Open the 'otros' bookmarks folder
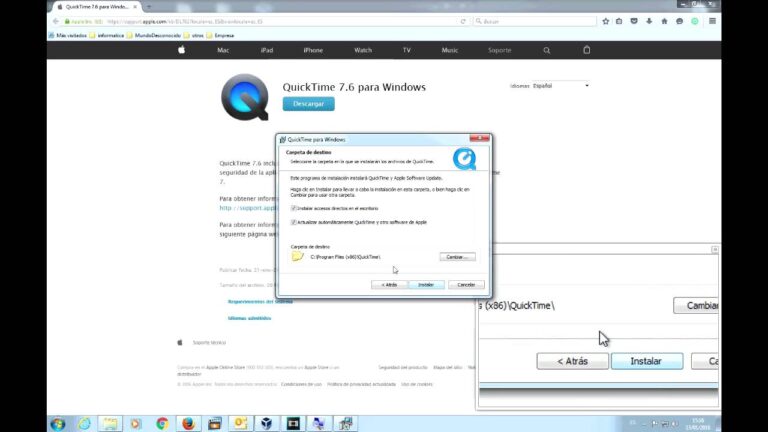 193,35
